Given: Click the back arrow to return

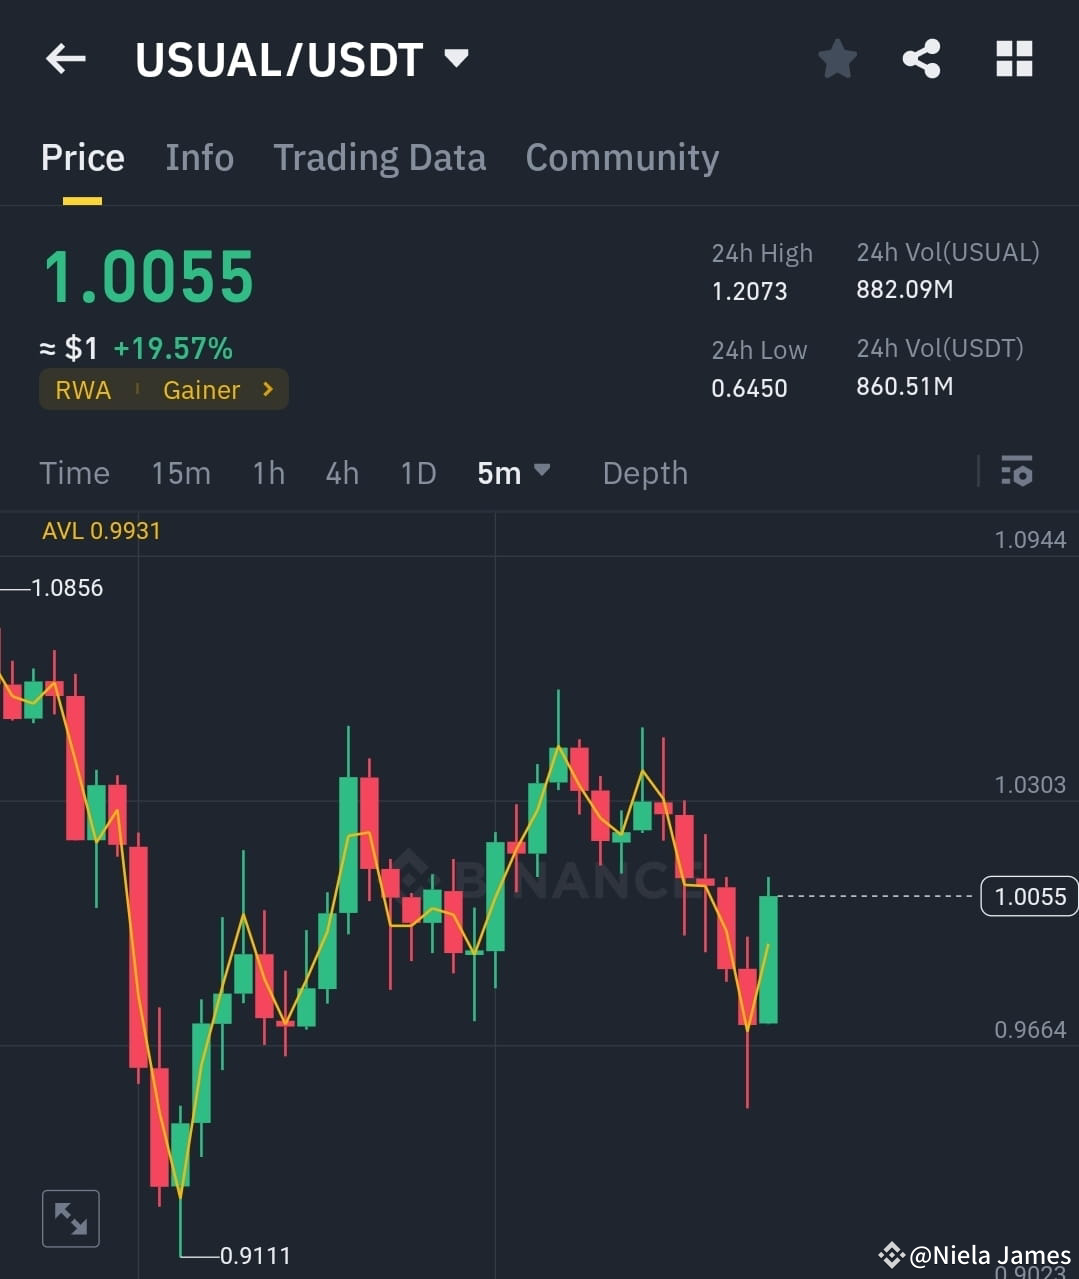Looking at the screenshot, I should coord(65,59).
